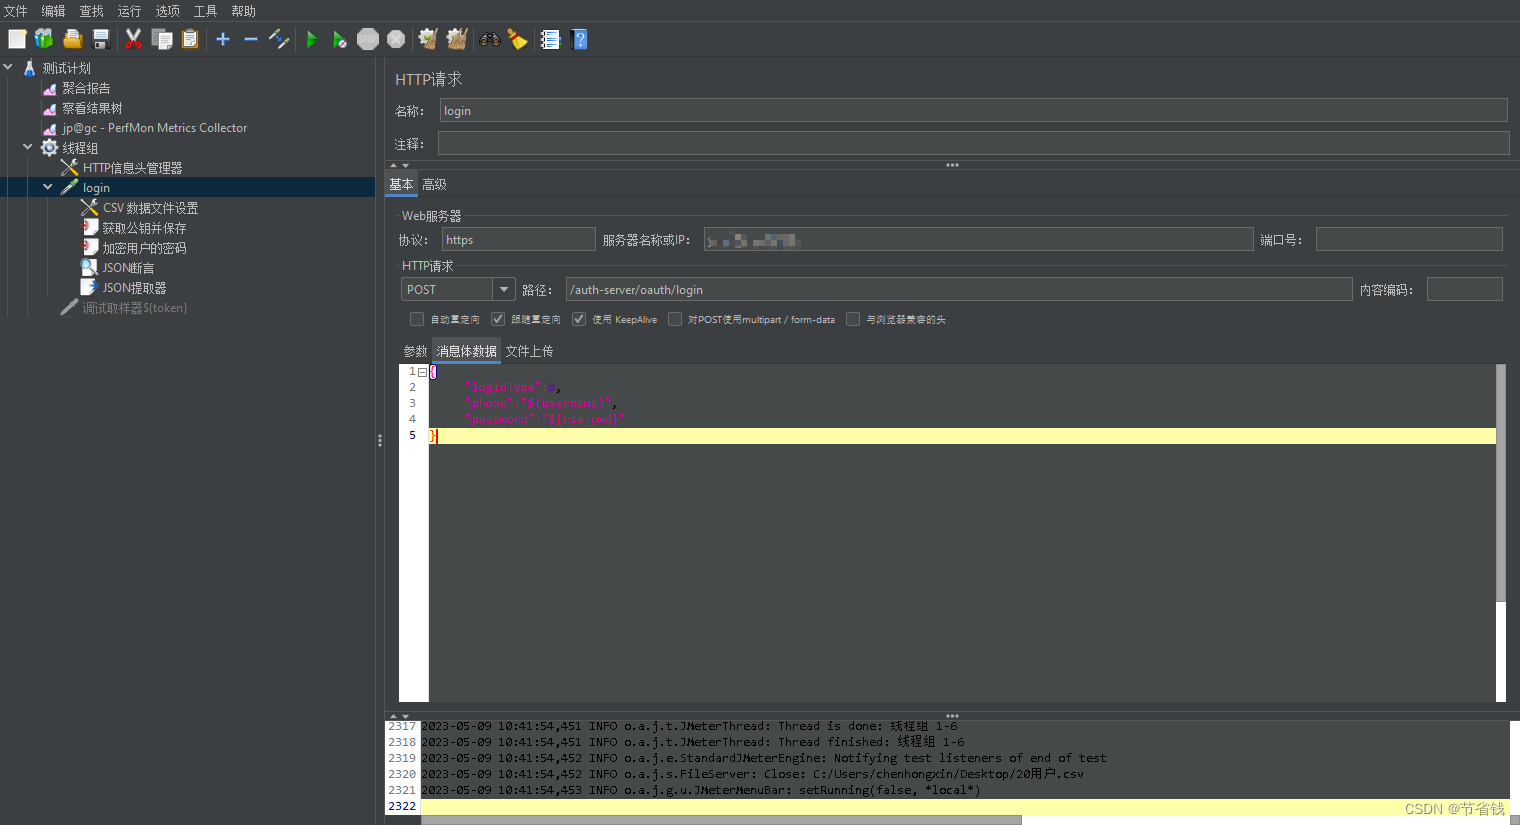The image size is (1520, 825).
Task: Click the magnifier icon of JSON断言
Action: [x=89, y=268]
